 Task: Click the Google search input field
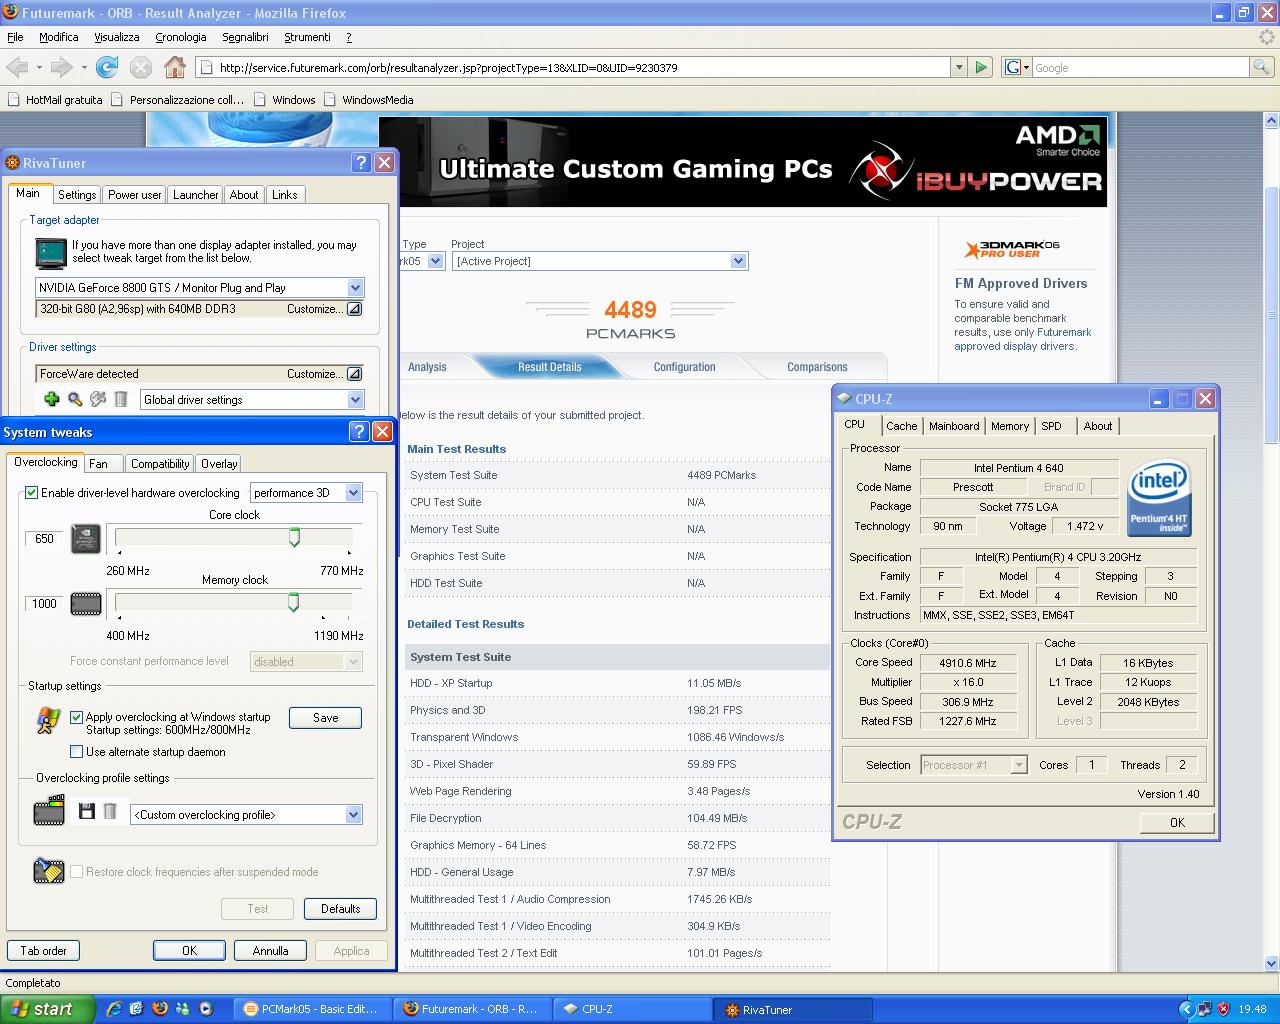point(1140,67)
